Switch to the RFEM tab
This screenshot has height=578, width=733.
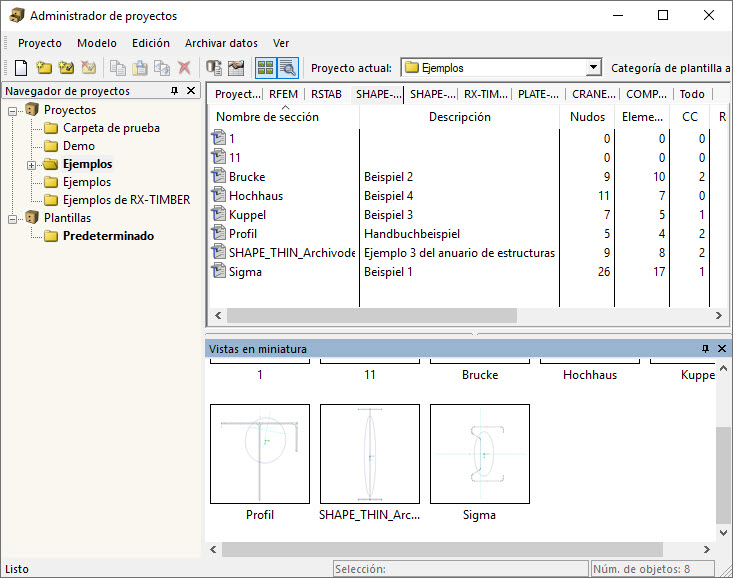tap(283, 94)
